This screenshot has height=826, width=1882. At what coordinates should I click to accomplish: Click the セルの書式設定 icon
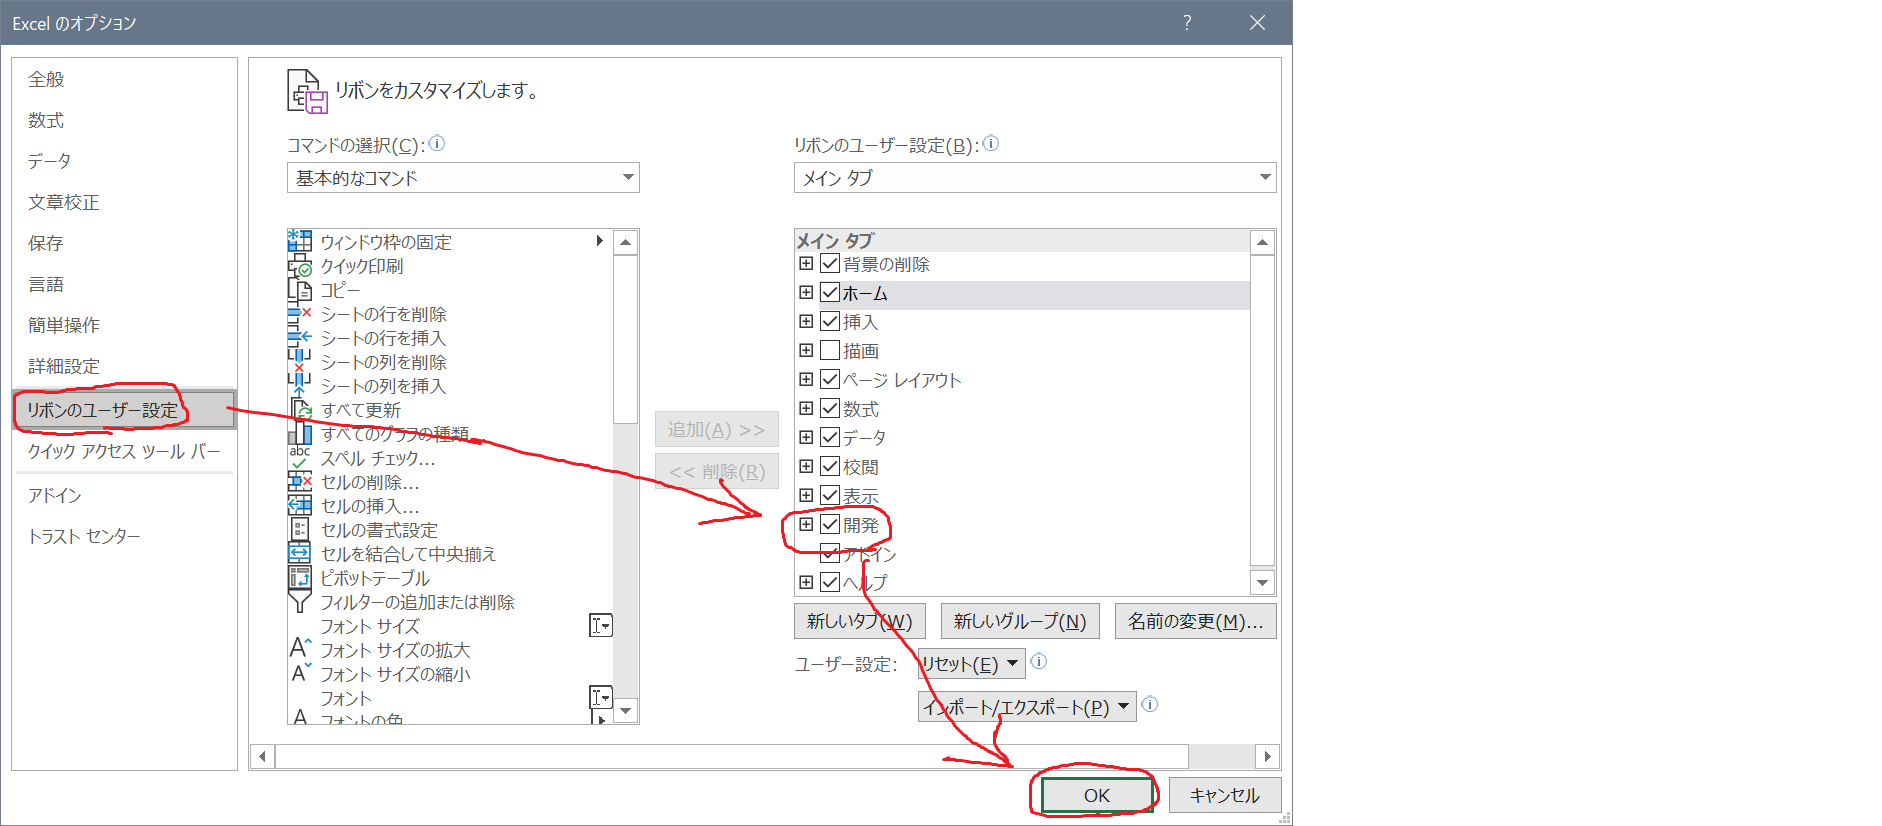pos(299,530)
